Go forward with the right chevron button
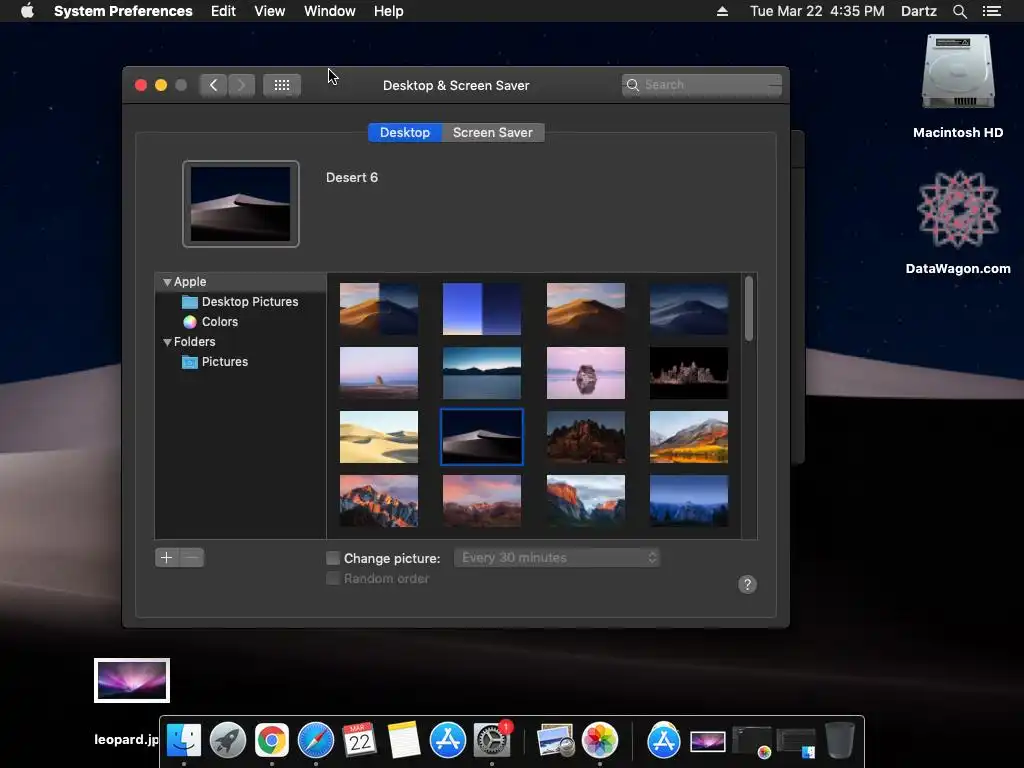The width and height of the screenshot is (1024, 768). pyautogui.click(x=241, y=85)
